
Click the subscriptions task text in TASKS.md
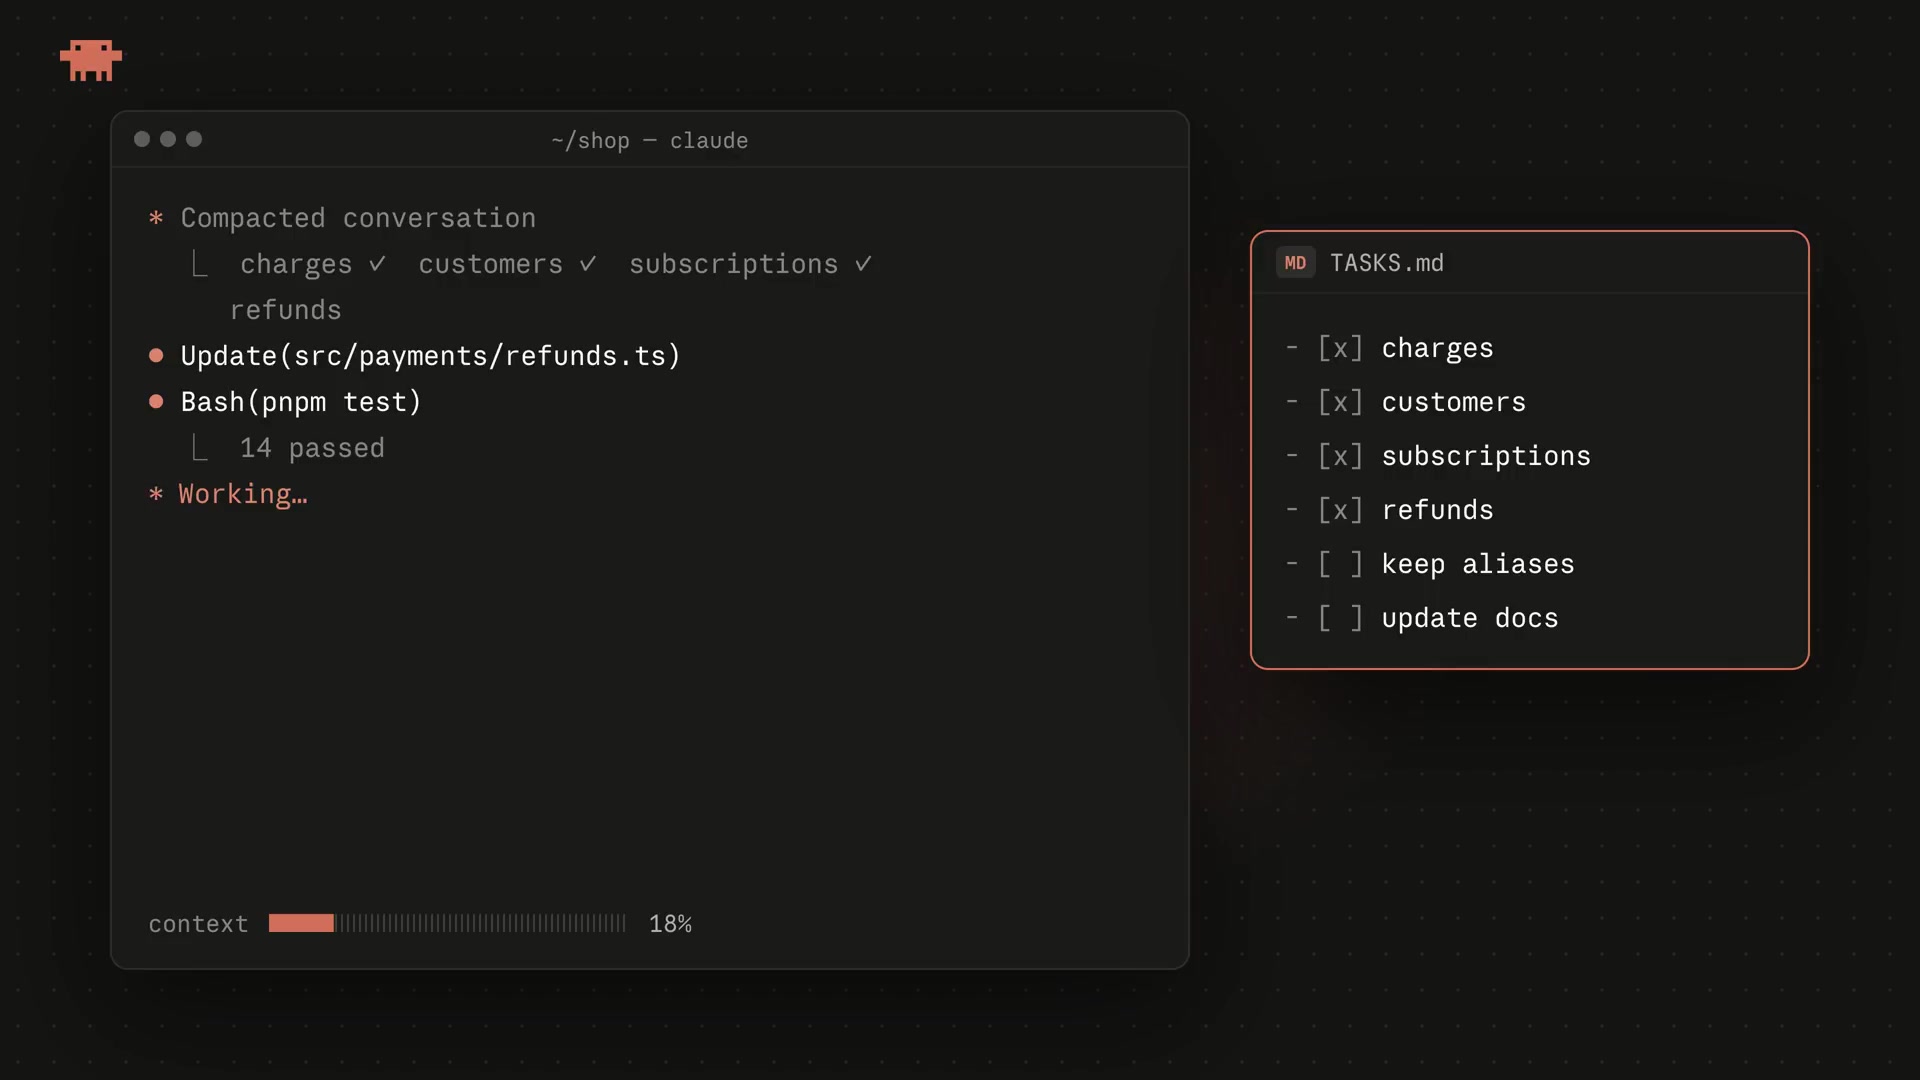1486,456
